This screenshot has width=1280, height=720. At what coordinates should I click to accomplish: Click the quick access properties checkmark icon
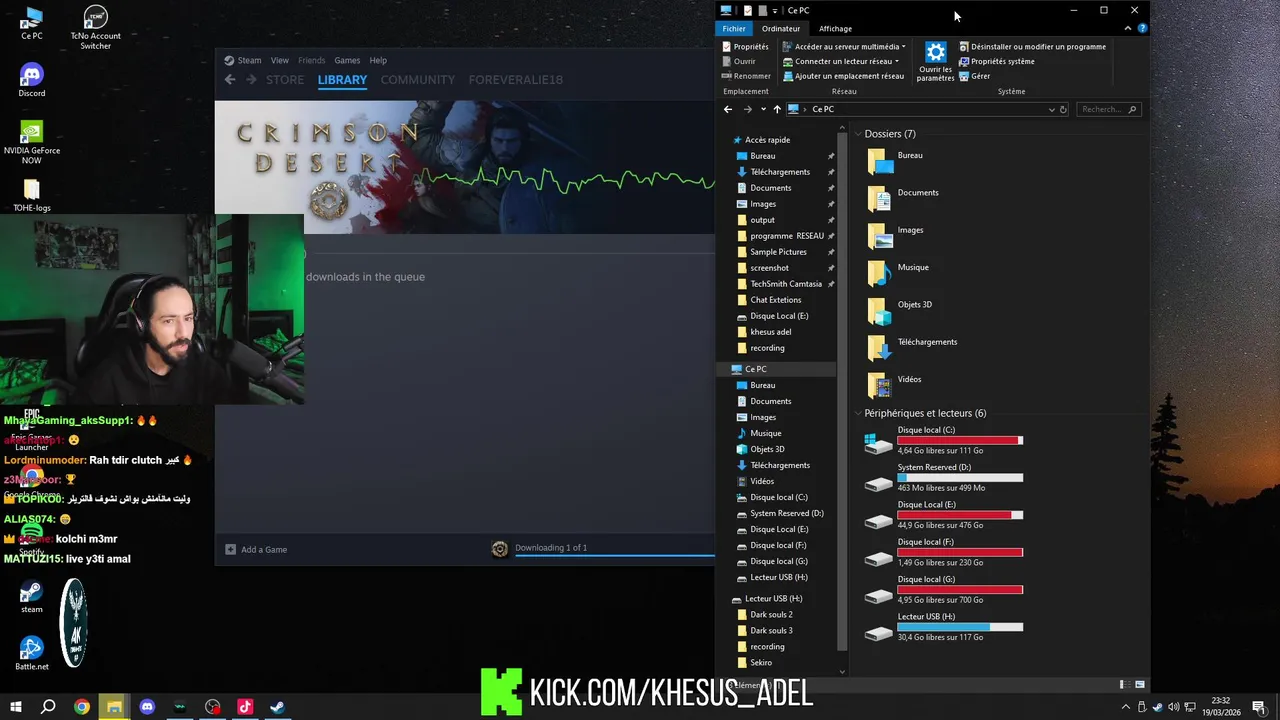click(747, 10)
